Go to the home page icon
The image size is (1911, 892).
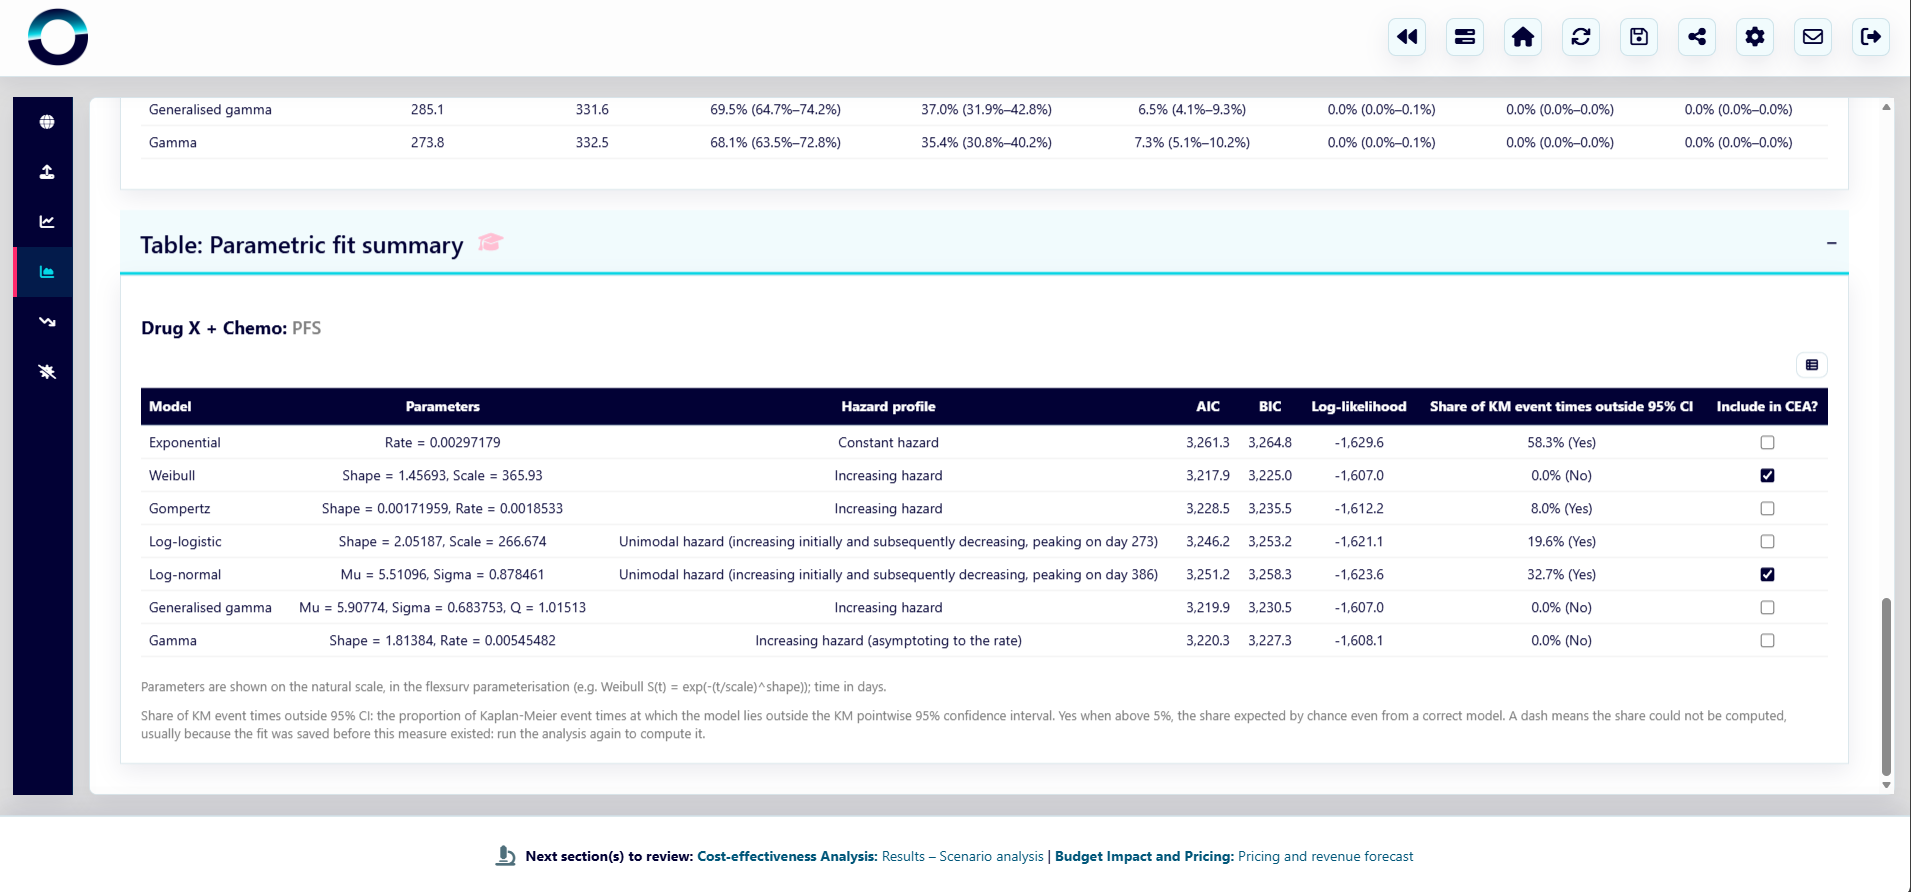[1523, 37]
